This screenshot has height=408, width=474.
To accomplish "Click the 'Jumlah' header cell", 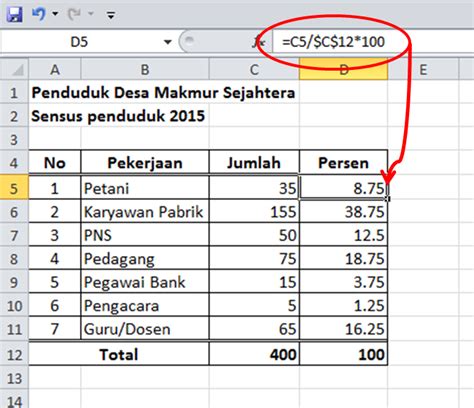I will point(254,163).
